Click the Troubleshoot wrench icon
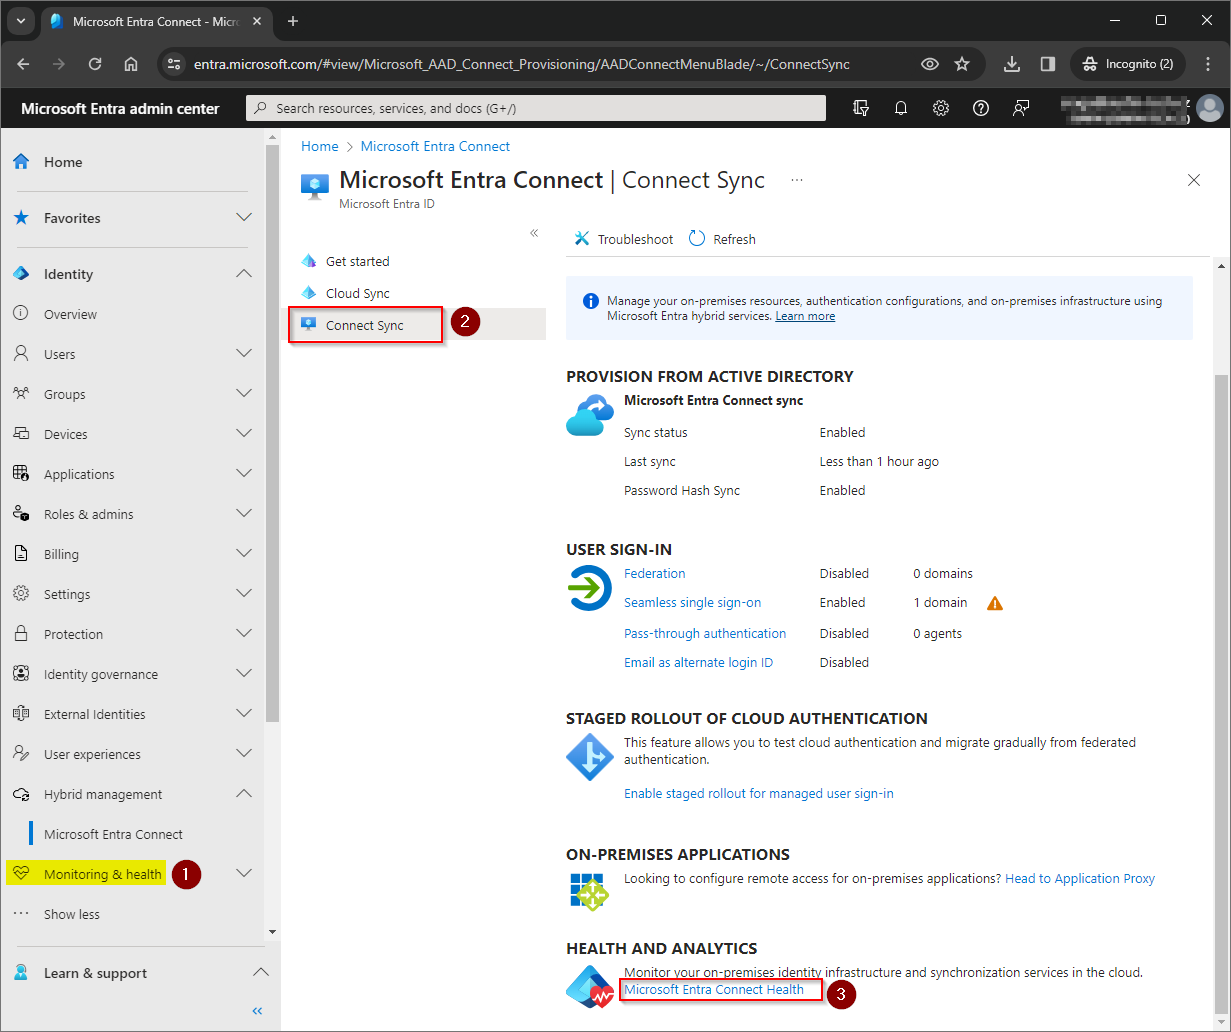Image resolution: width=1231 pixels, height=1032 pixels. point(582,239)
